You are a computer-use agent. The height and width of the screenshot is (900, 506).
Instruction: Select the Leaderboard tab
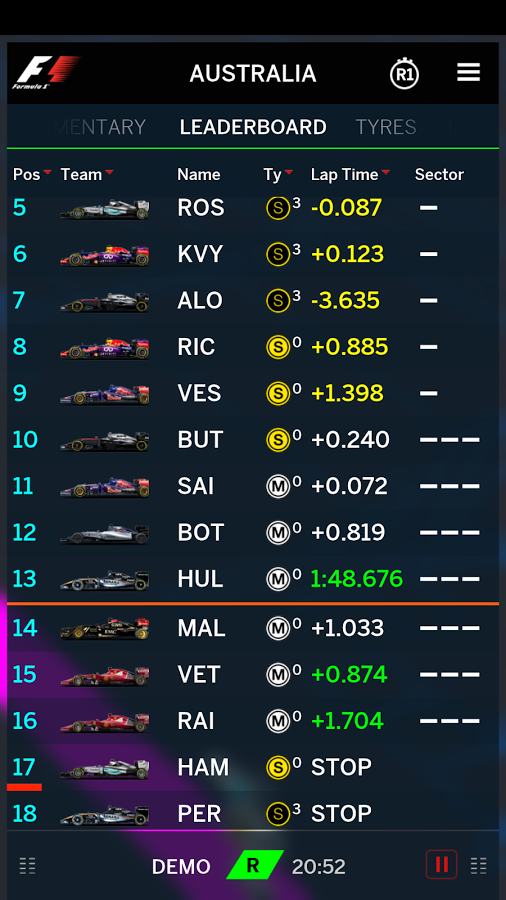(253, 127)
